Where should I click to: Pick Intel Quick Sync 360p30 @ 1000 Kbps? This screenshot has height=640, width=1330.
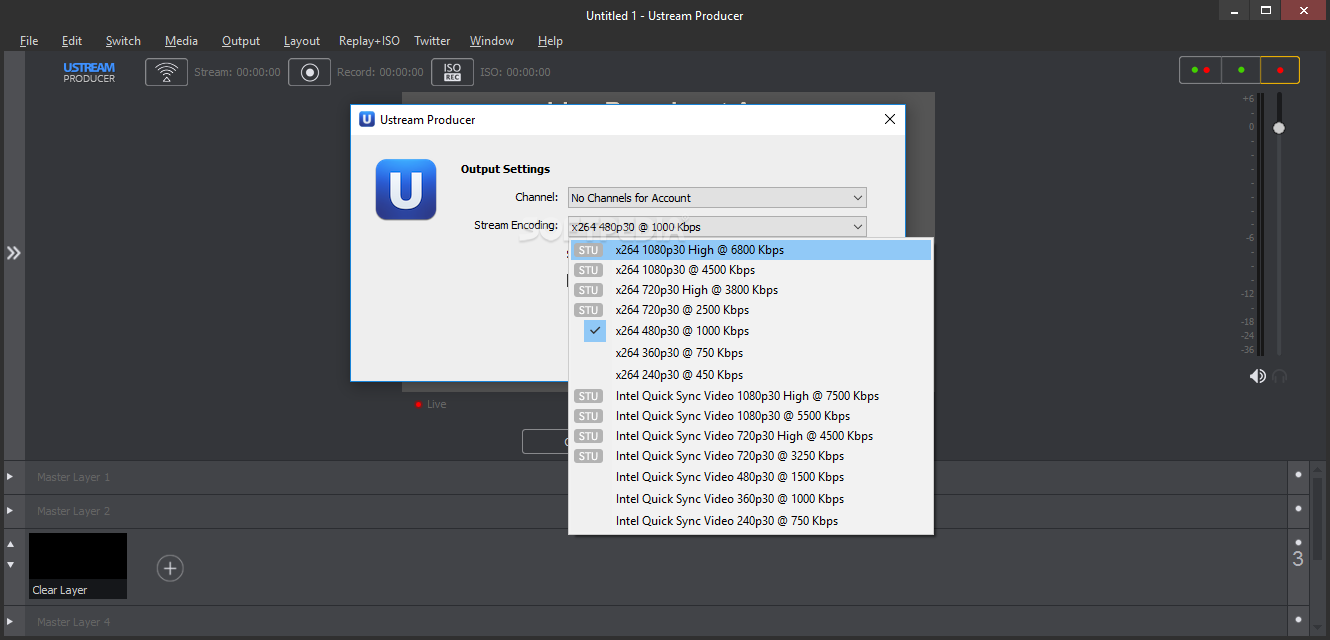751,499
